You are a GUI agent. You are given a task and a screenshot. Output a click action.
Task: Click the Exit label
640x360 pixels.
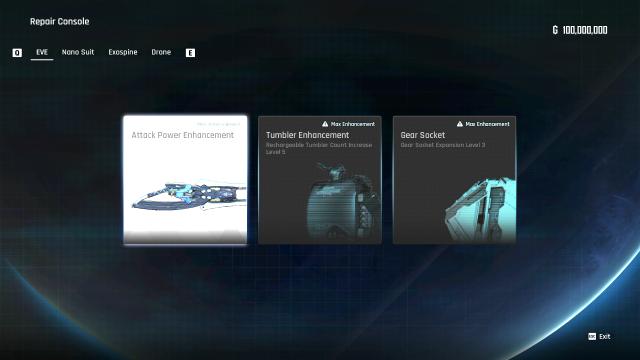click(x=604, y=336)
